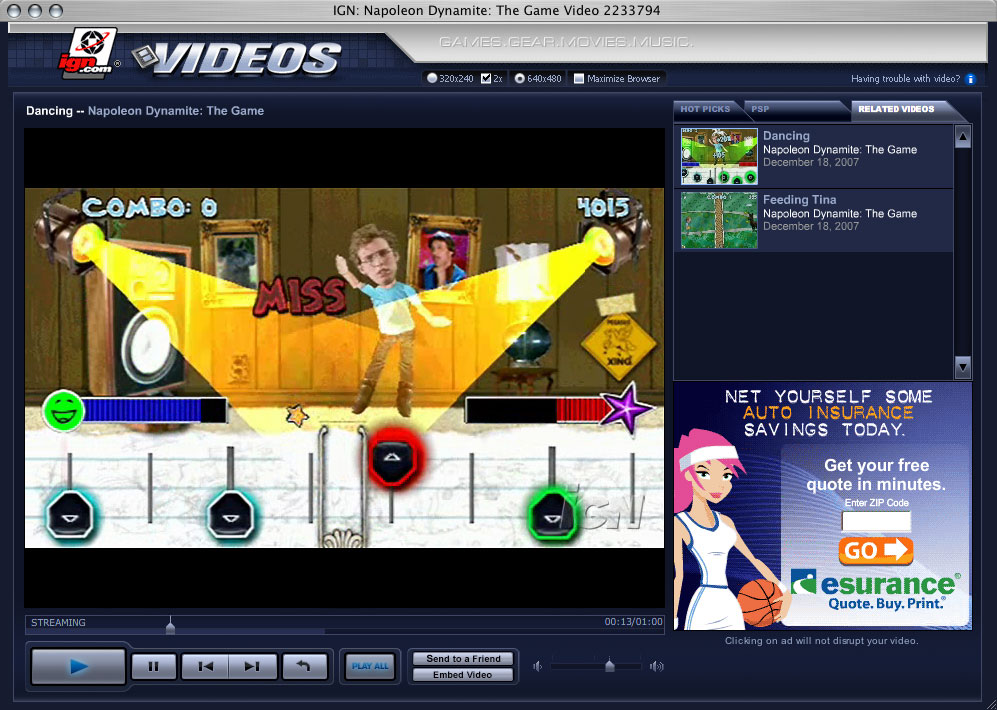997x710 pixels.
Task: Click the COMBO: 0 counter in video
Action: click(150, 207)
